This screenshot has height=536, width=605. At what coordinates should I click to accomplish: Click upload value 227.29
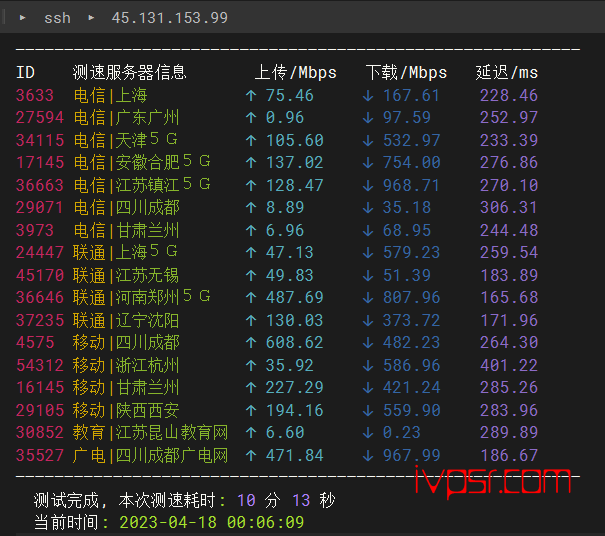pos(294,387)
